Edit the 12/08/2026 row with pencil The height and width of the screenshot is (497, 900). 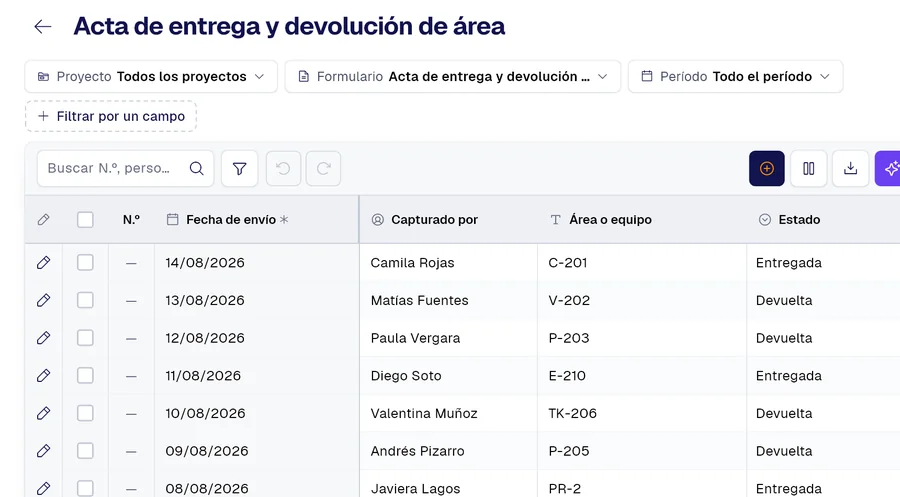(43, 338)
